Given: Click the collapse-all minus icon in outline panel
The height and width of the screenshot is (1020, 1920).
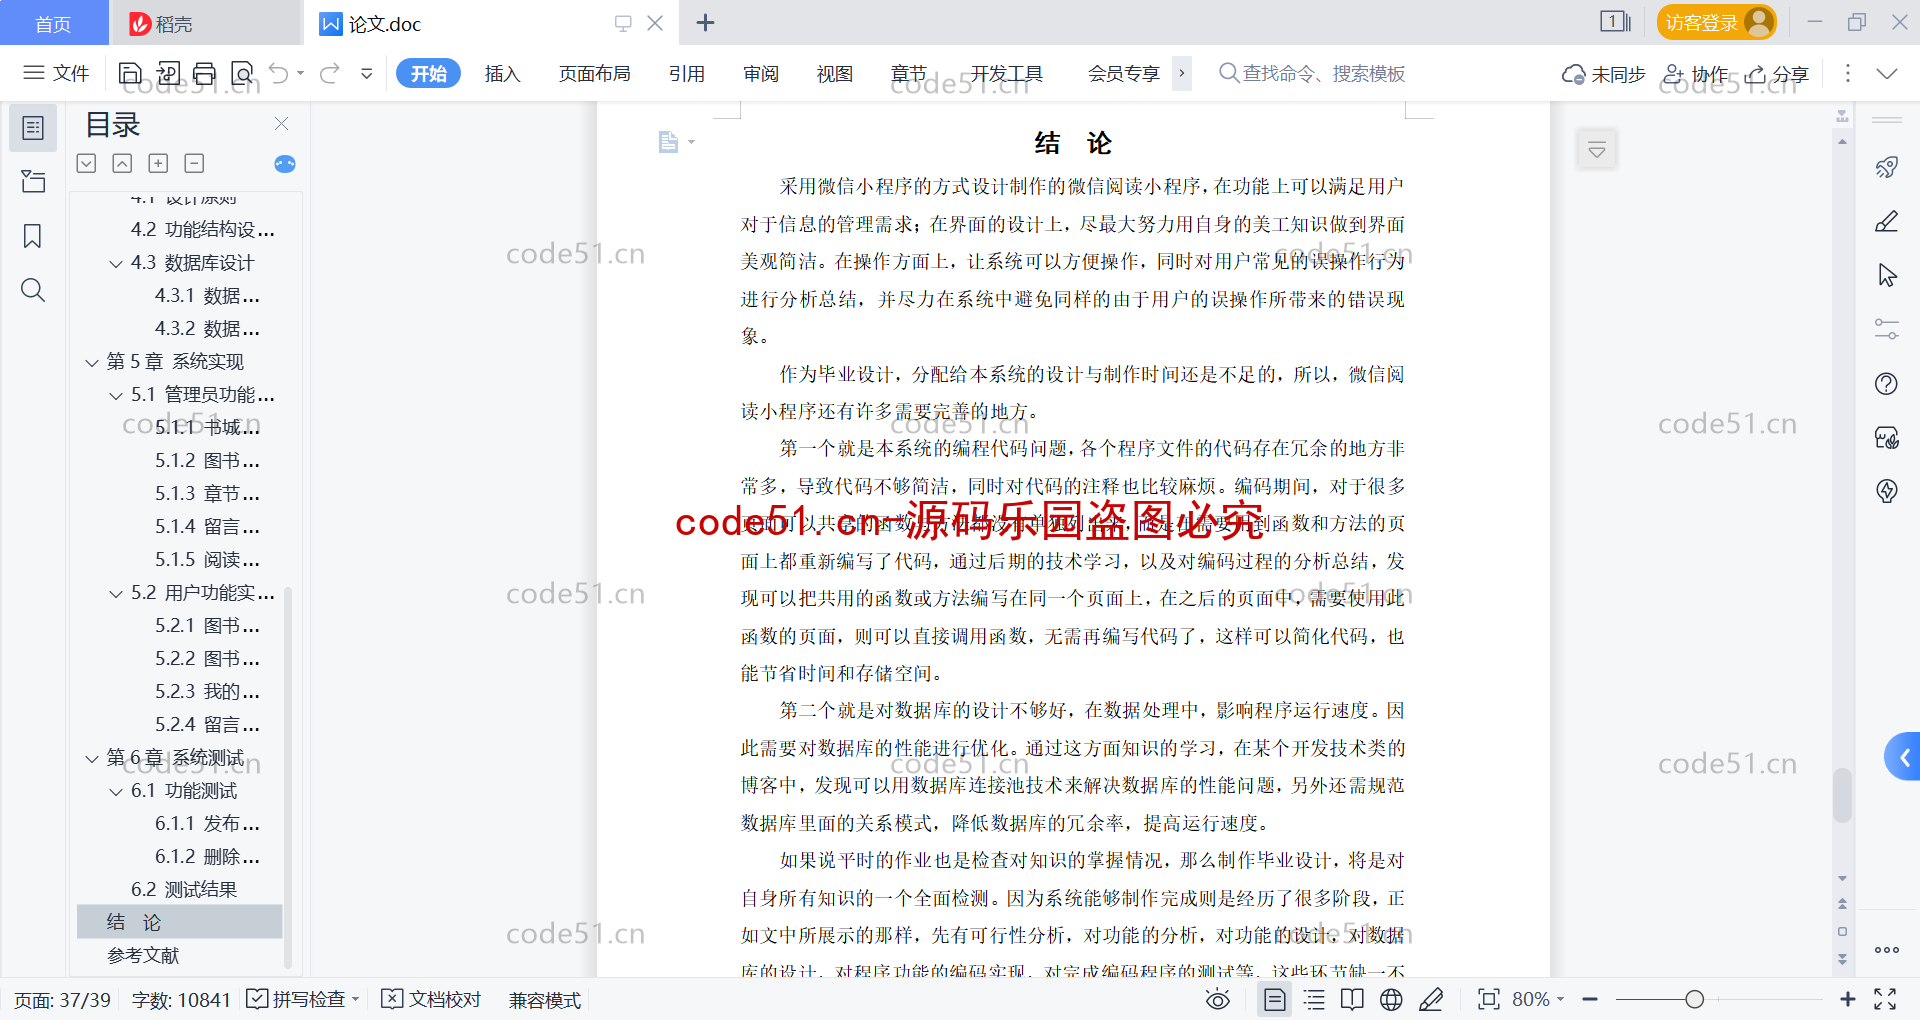Looking at the screenshot, I should 194,163.
